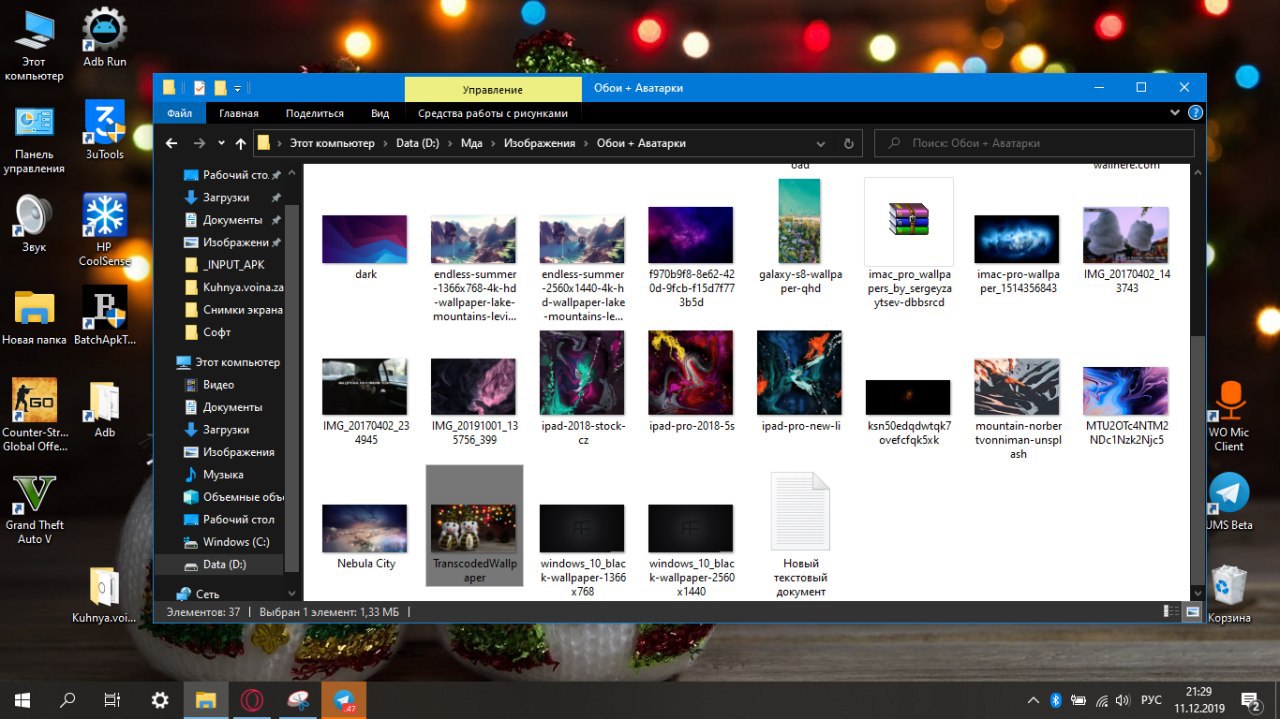Expand the Explorer ribbon chevron
Image resolution: width=1280 pixels, height=719 pixels.
coord(1175,113)
